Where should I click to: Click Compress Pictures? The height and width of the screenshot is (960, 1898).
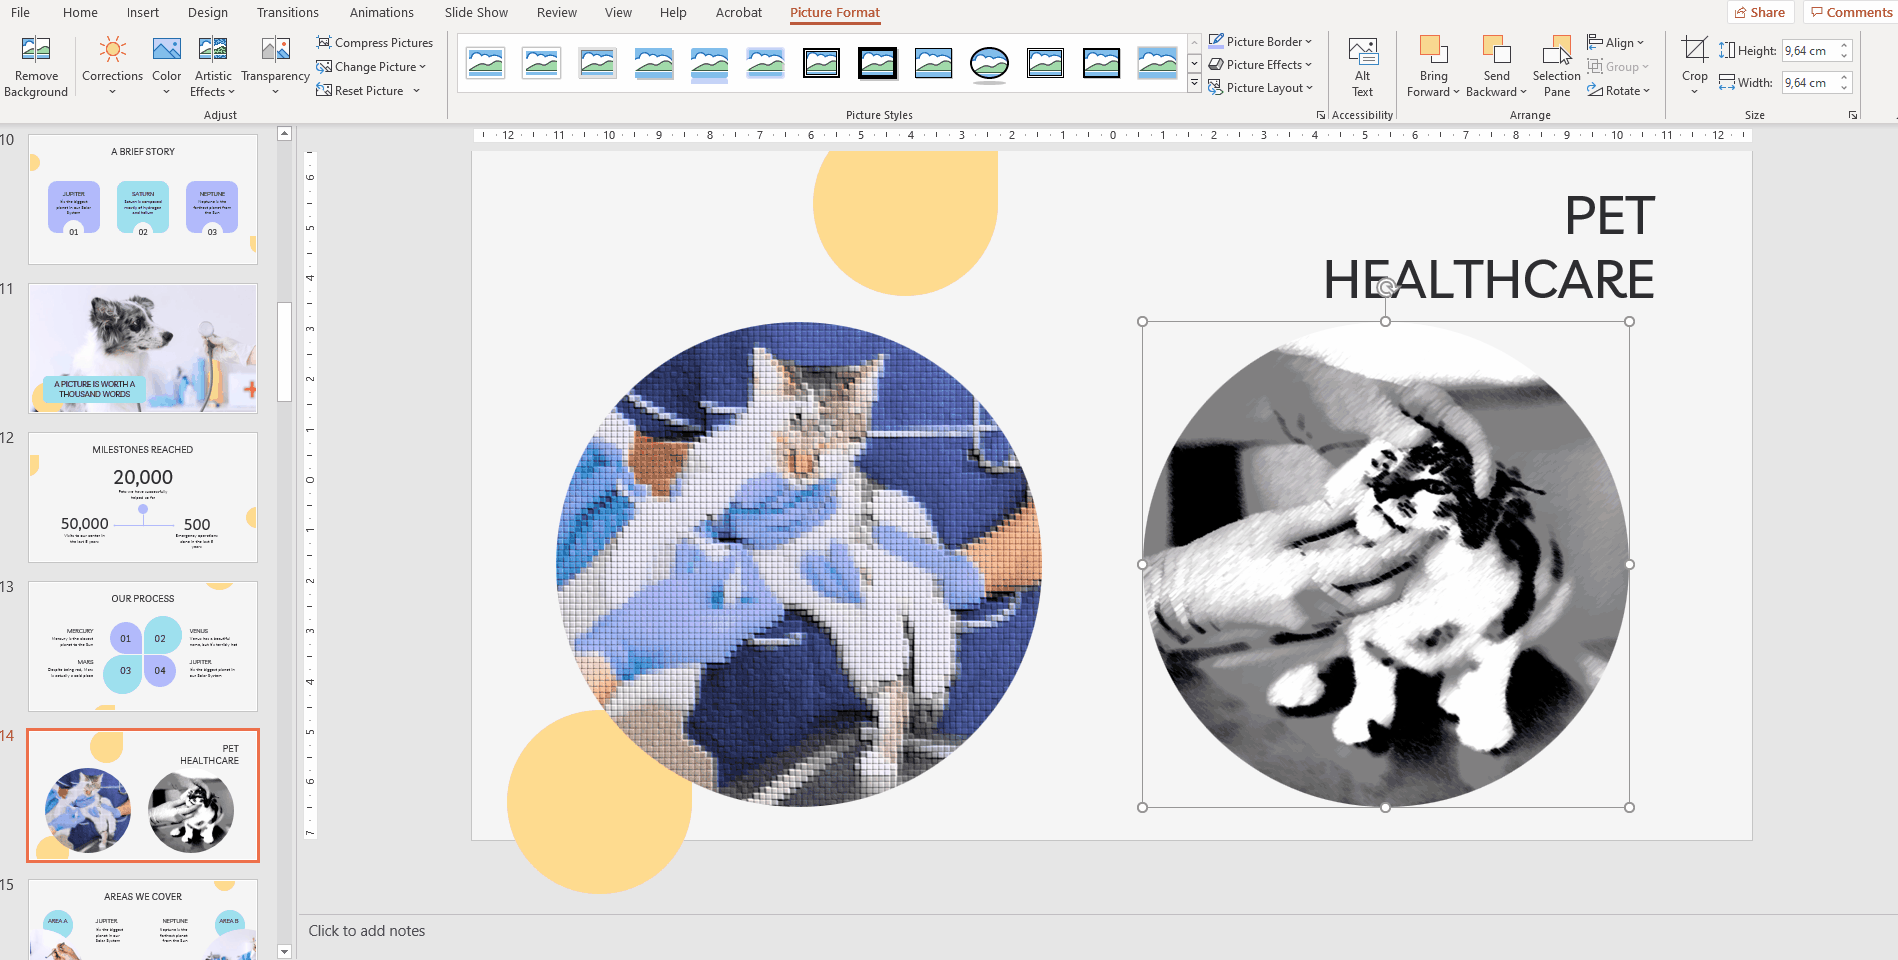[375, 43]
